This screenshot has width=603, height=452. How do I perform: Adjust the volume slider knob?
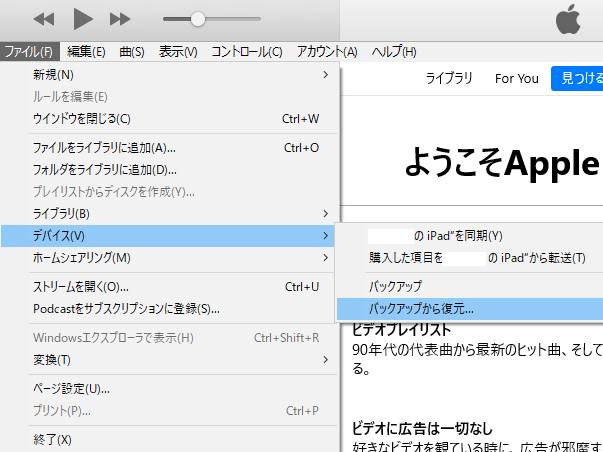pyautogui.click(x=198, y=19)
